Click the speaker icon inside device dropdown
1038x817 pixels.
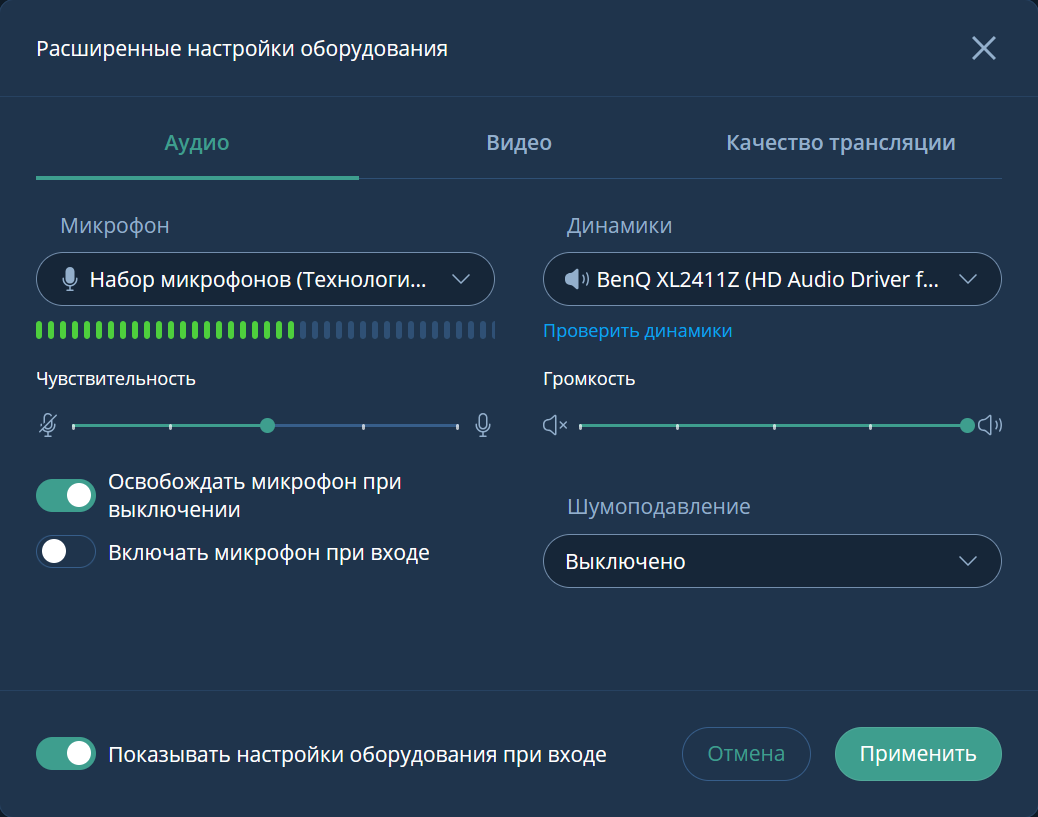tap(577, 279)
